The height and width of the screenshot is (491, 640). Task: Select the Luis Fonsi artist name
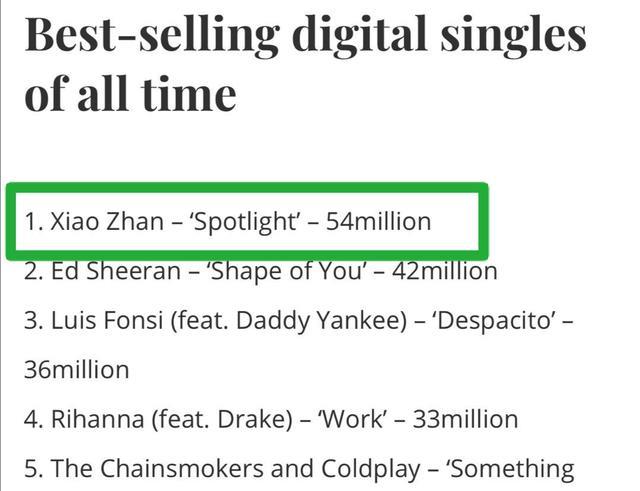(x=107, y=320)
